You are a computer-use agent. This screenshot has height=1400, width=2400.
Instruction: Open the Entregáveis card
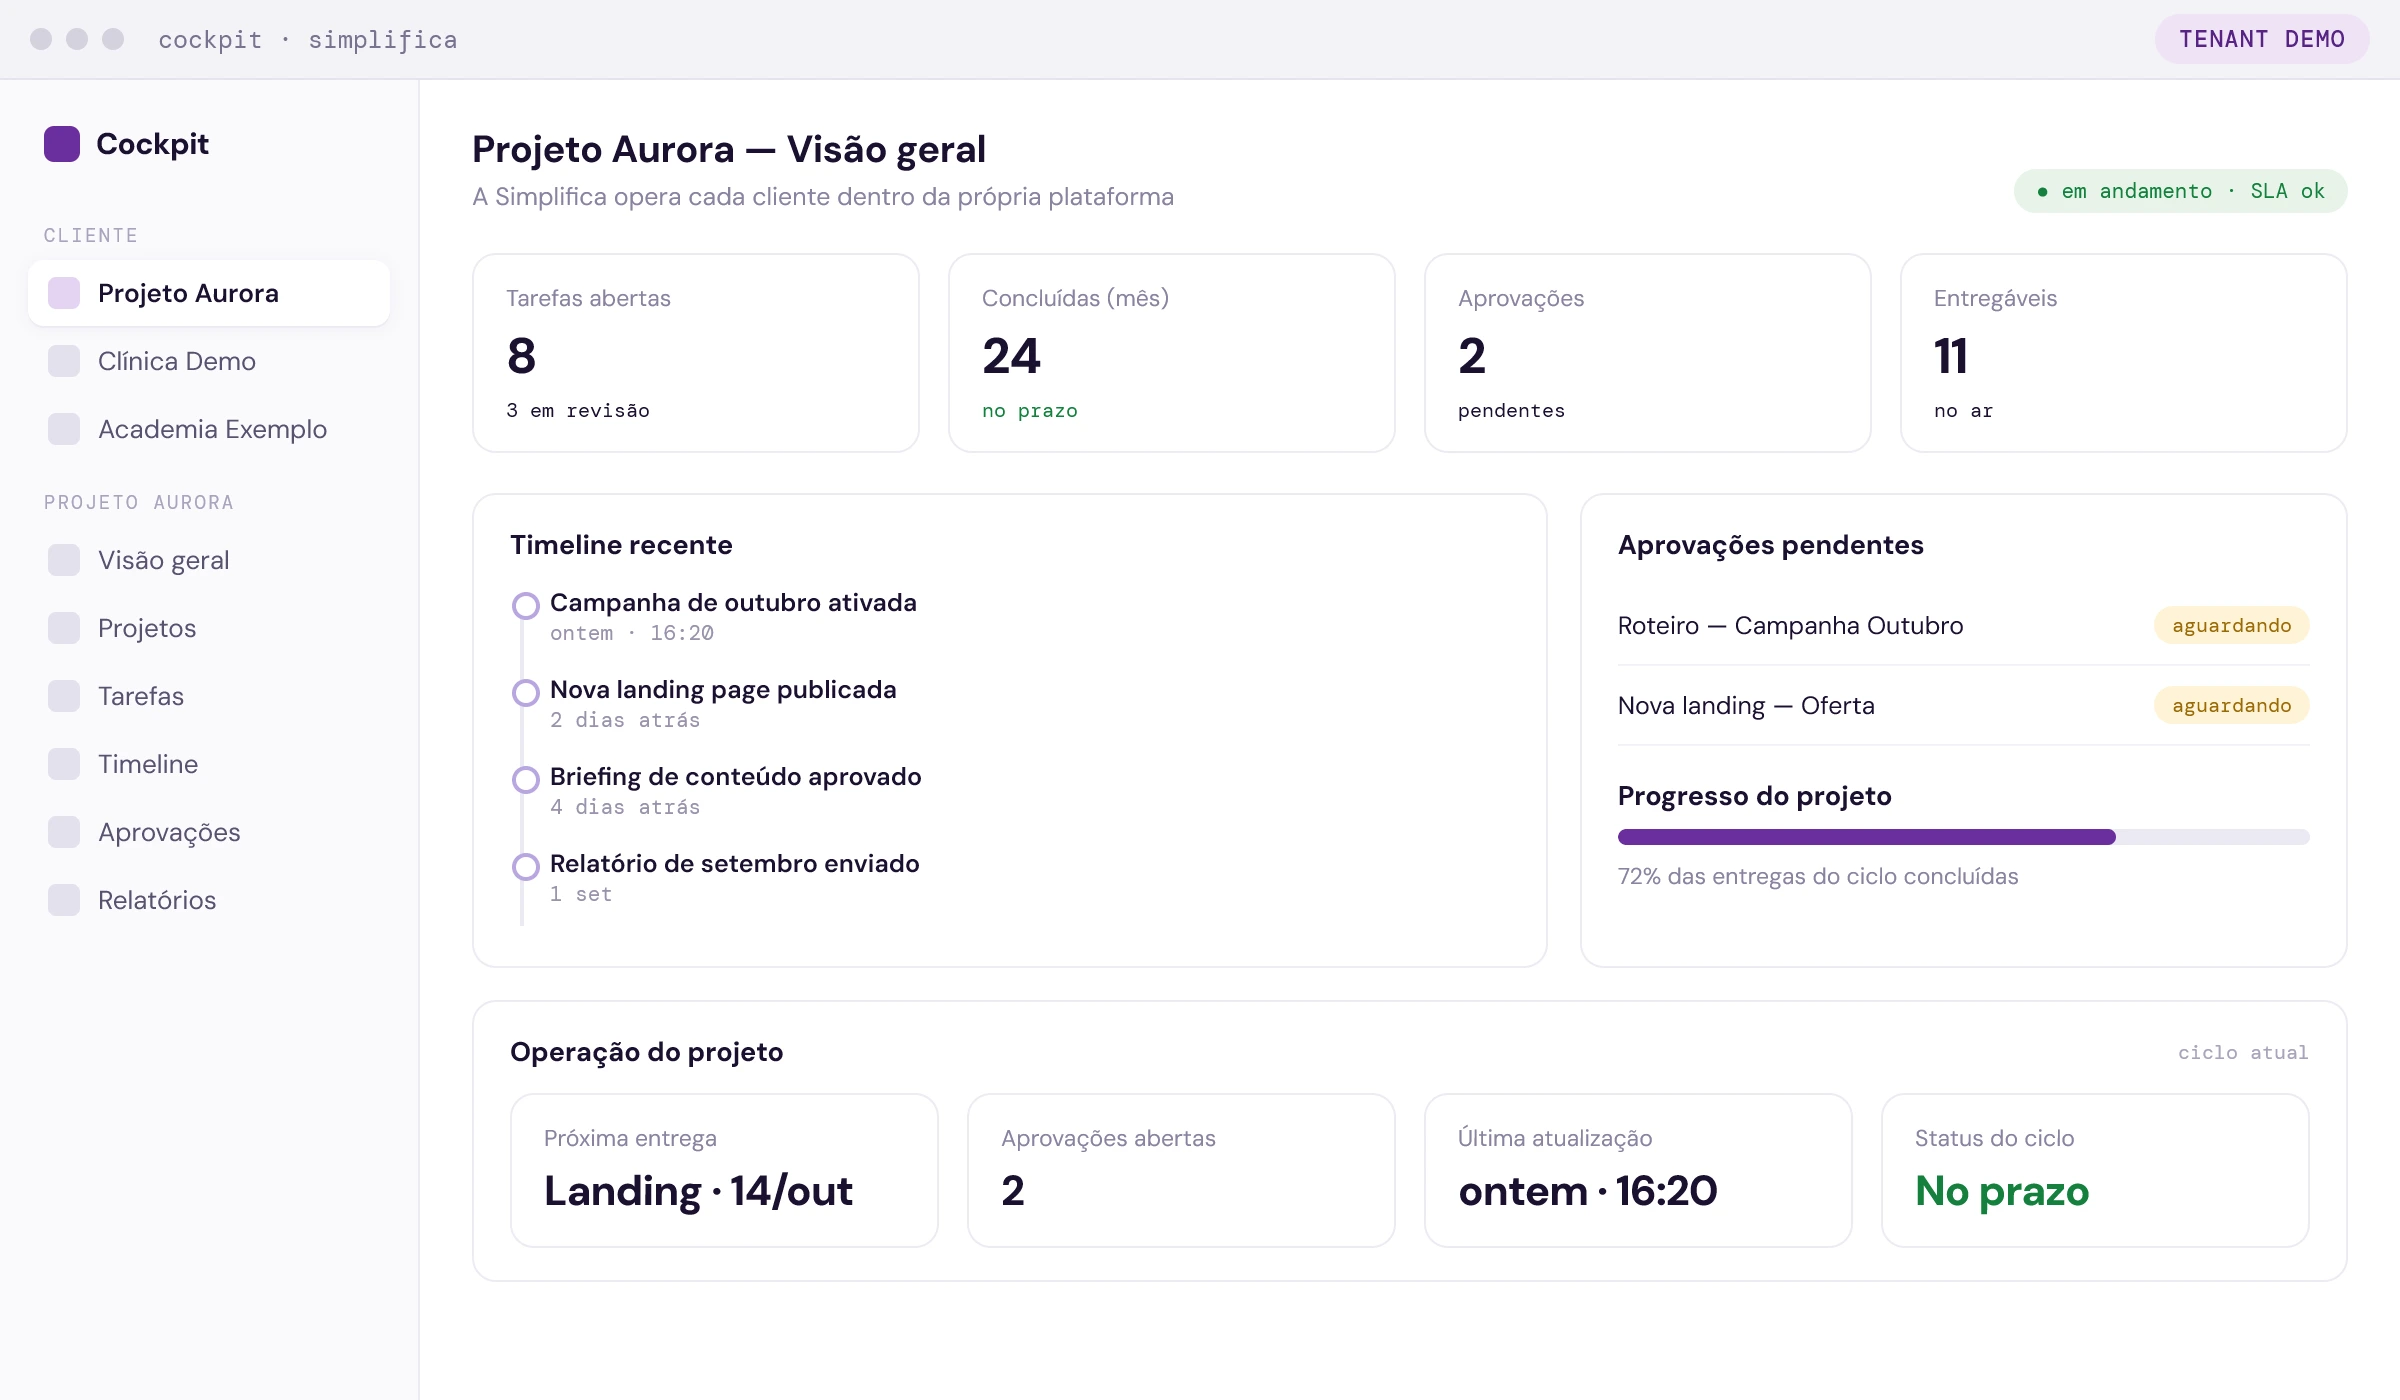(x=2124, y=353)
